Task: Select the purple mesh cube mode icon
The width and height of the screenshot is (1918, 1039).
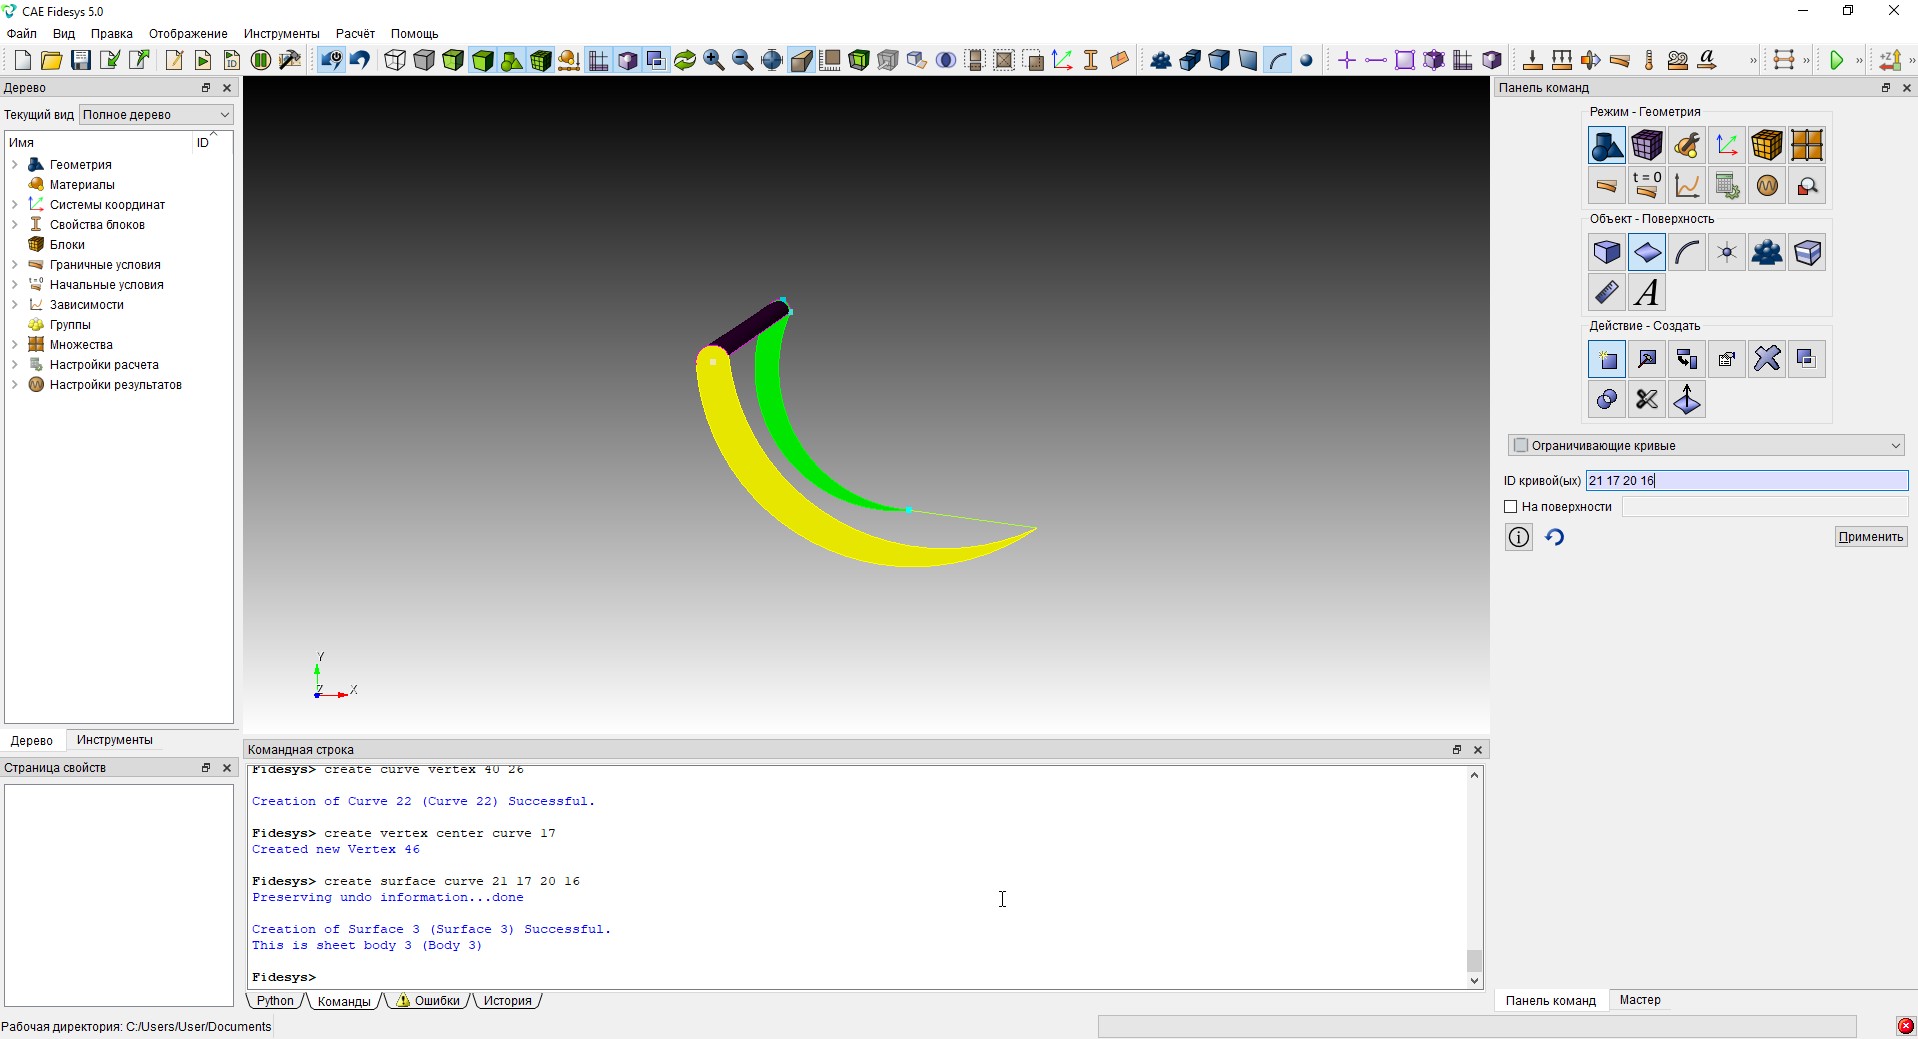Action: pyautogui.click(x=1647, y=146)
